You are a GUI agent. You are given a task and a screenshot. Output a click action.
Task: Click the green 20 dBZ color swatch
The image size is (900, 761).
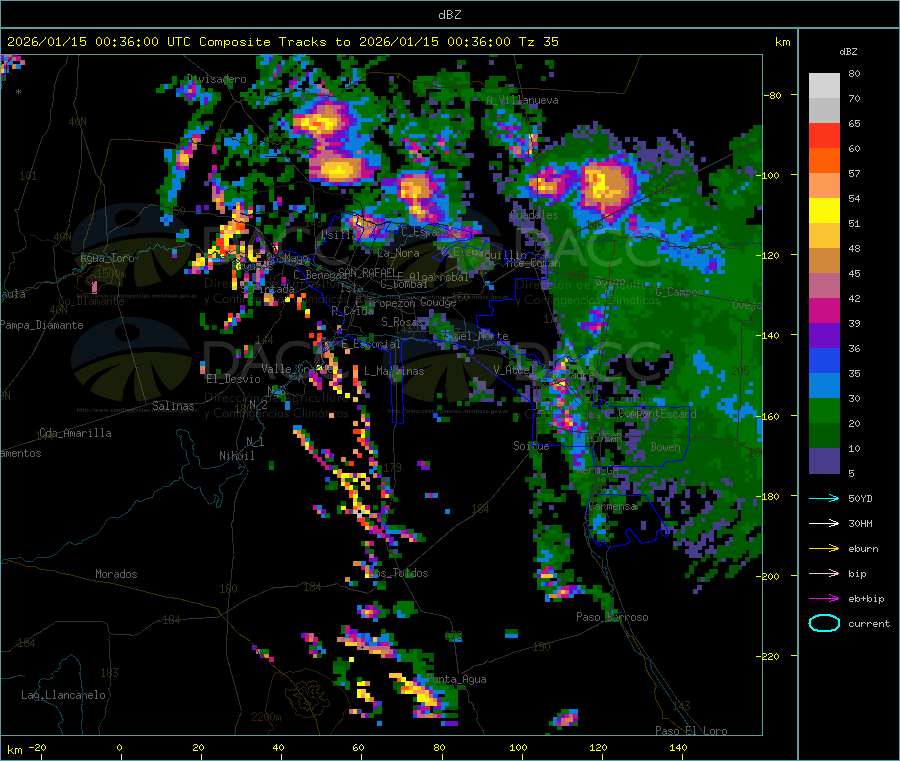(x=824, y=410)
